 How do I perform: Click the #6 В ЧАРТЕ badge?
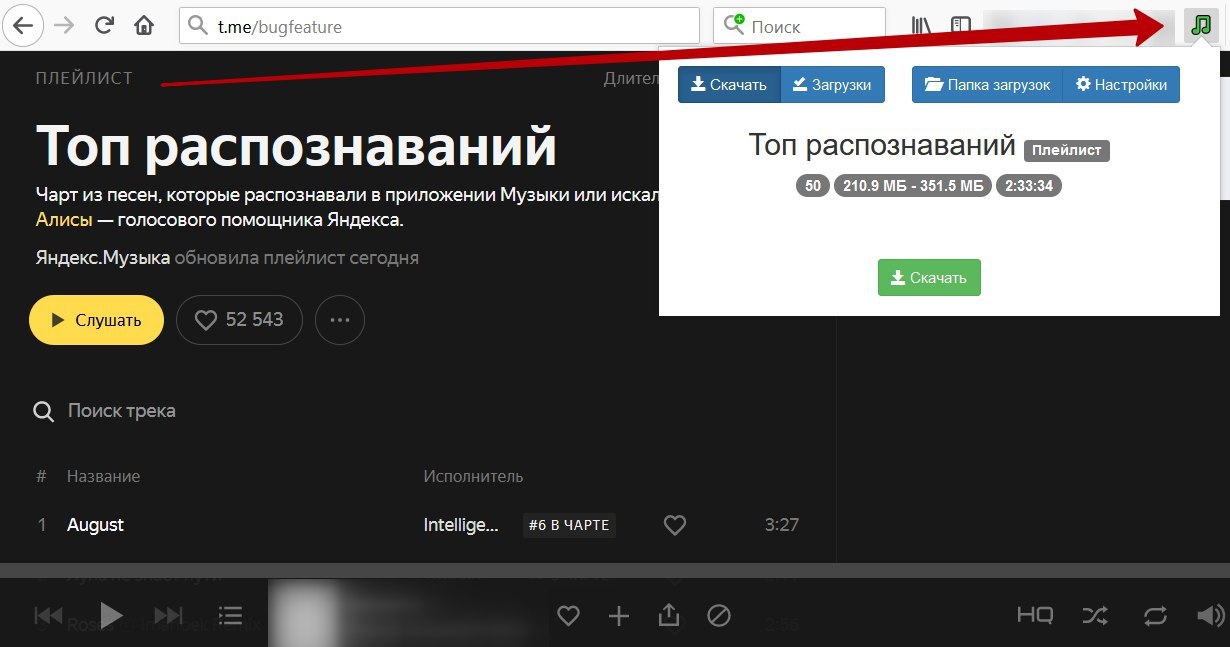pyautogui.click(x=569, y=525)
